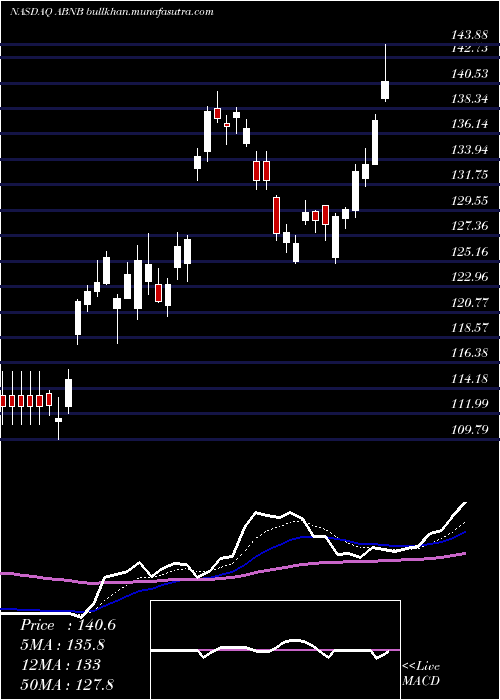Image resolution: width=500 pixels, height=700 pixels.
Task: Click the 143.88 price level label
Action: coord(470,34)
